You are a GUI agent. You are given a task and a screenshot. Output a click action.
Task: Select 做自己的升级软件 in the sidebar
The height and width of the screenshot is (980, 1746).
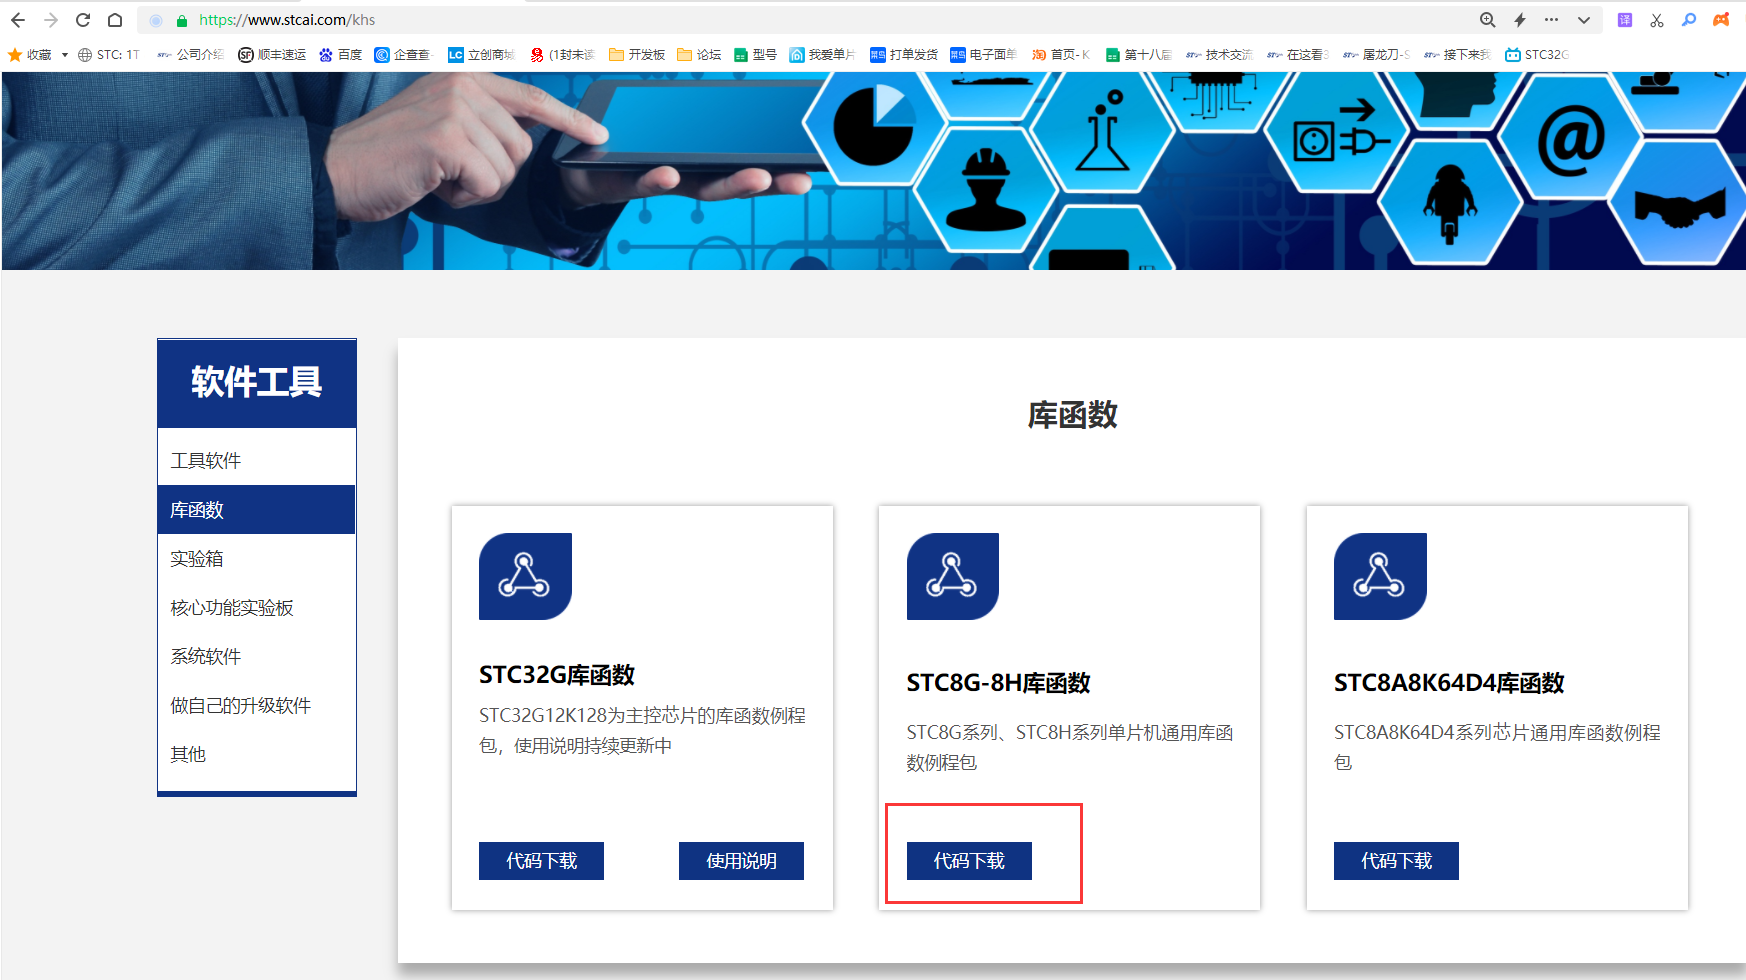tap(257, 706)
